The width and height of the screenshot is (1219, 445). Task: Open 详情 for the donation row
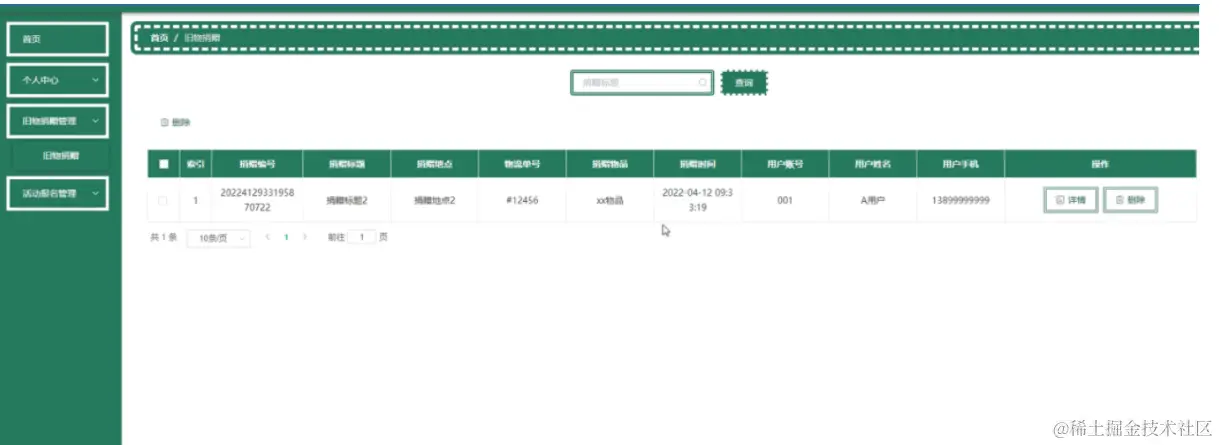[x=1071, y=201]
